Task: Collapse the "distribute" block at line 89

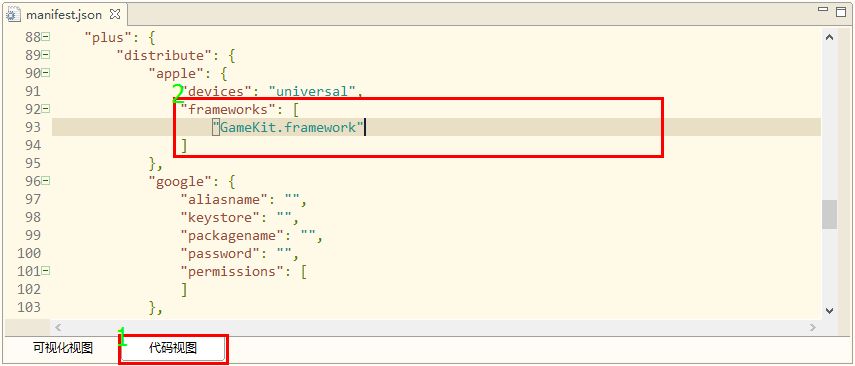Action: click(x=46, y=55)
